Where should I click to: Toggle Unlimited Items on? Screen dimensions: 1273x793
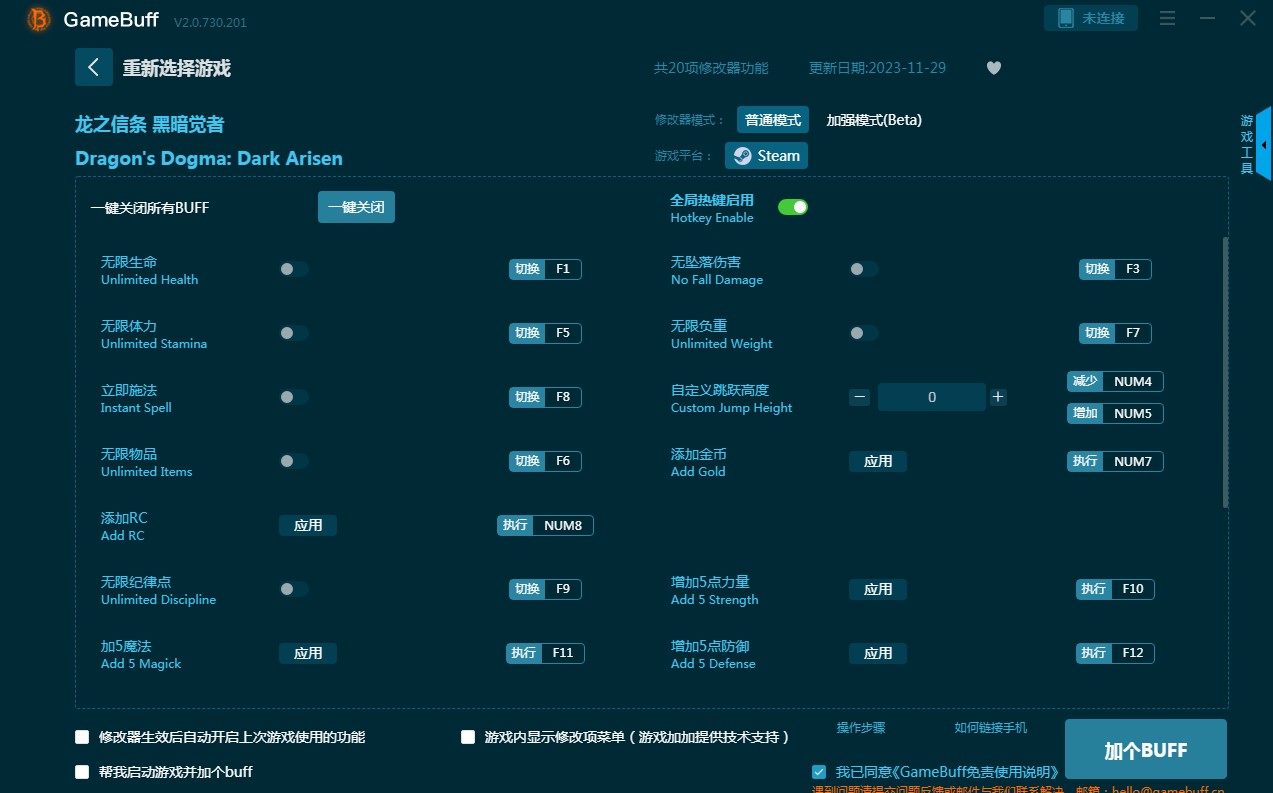(x=294, y=461)
